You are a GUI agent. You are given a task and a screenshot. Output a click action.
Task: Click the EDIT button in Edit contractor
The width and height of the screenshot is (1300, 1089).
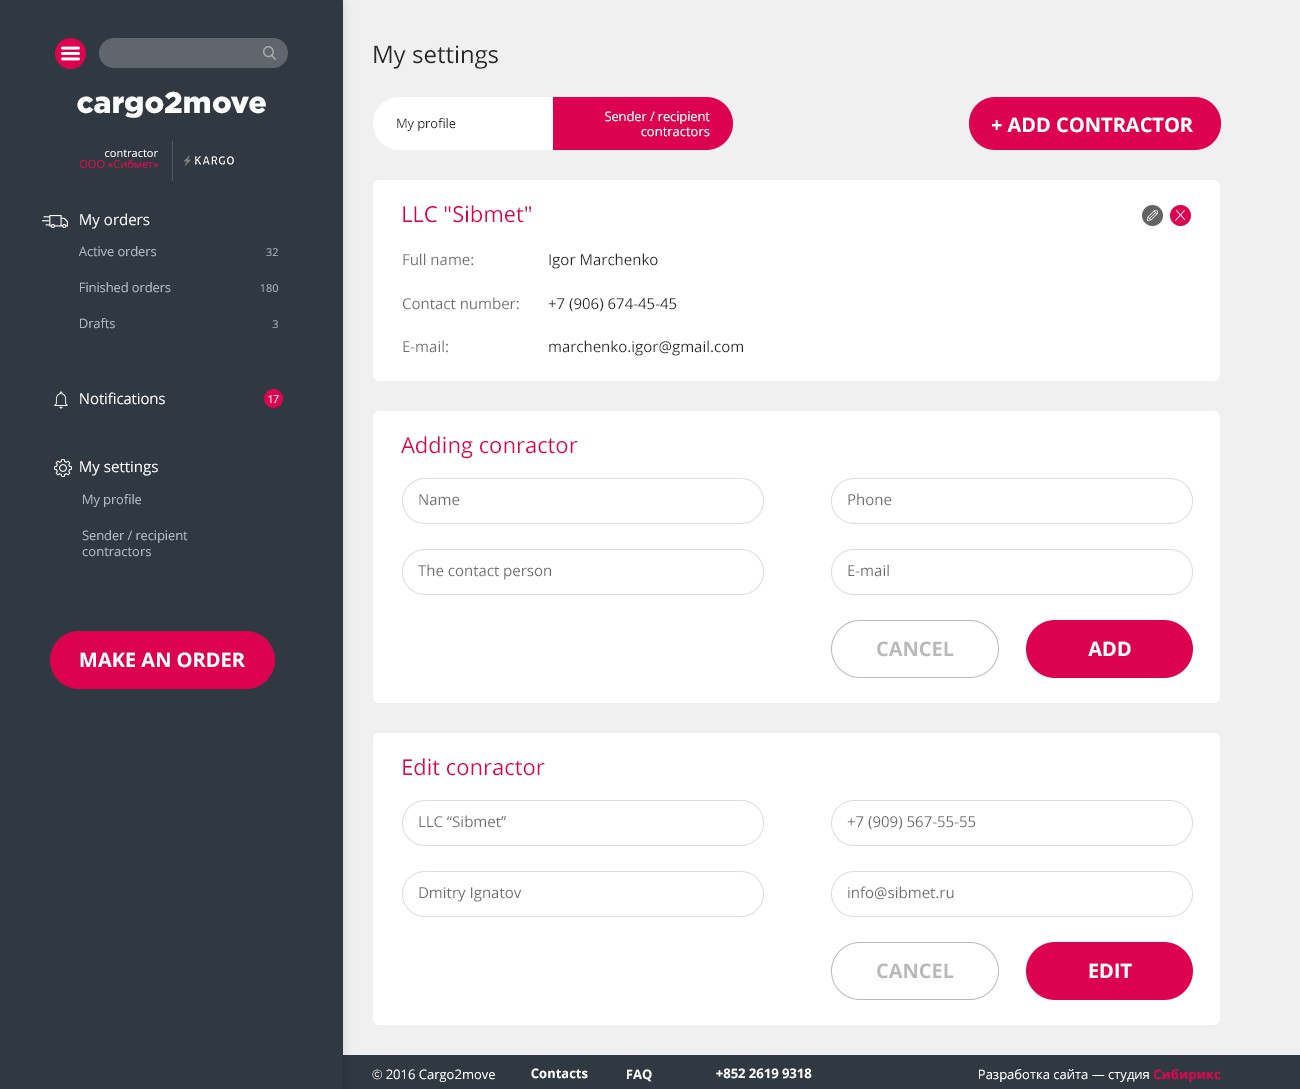coord(1109,971)
